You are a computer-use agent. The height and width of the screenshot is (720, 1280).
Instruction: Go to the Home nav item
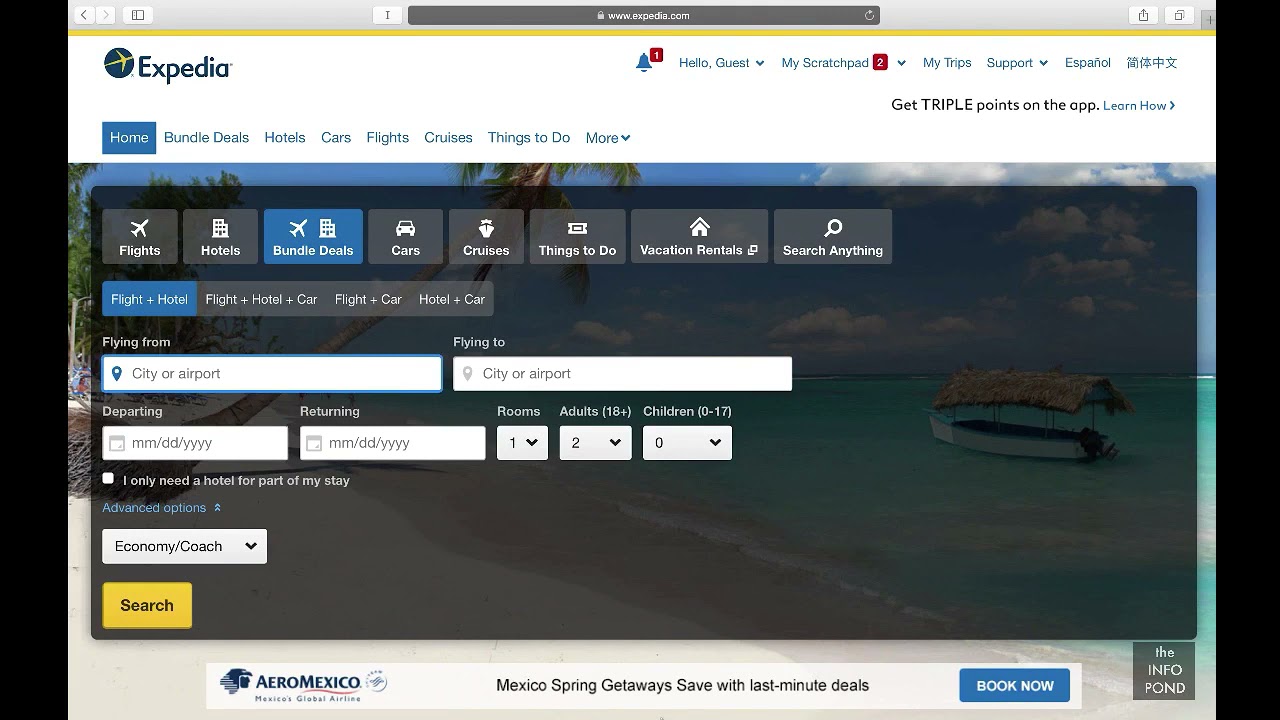point(129,138)
